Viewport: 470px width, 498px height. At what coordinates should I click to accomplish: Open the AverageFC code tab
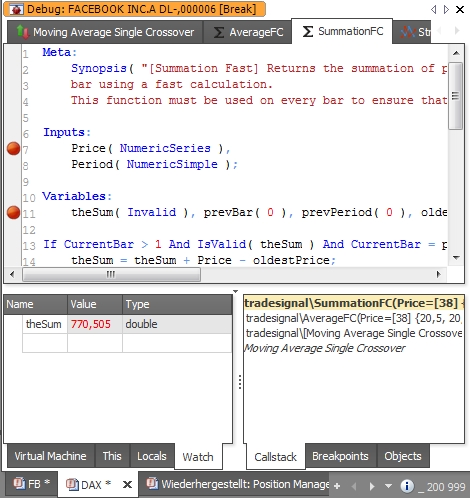pyautogui.click(x=247, y=32)
